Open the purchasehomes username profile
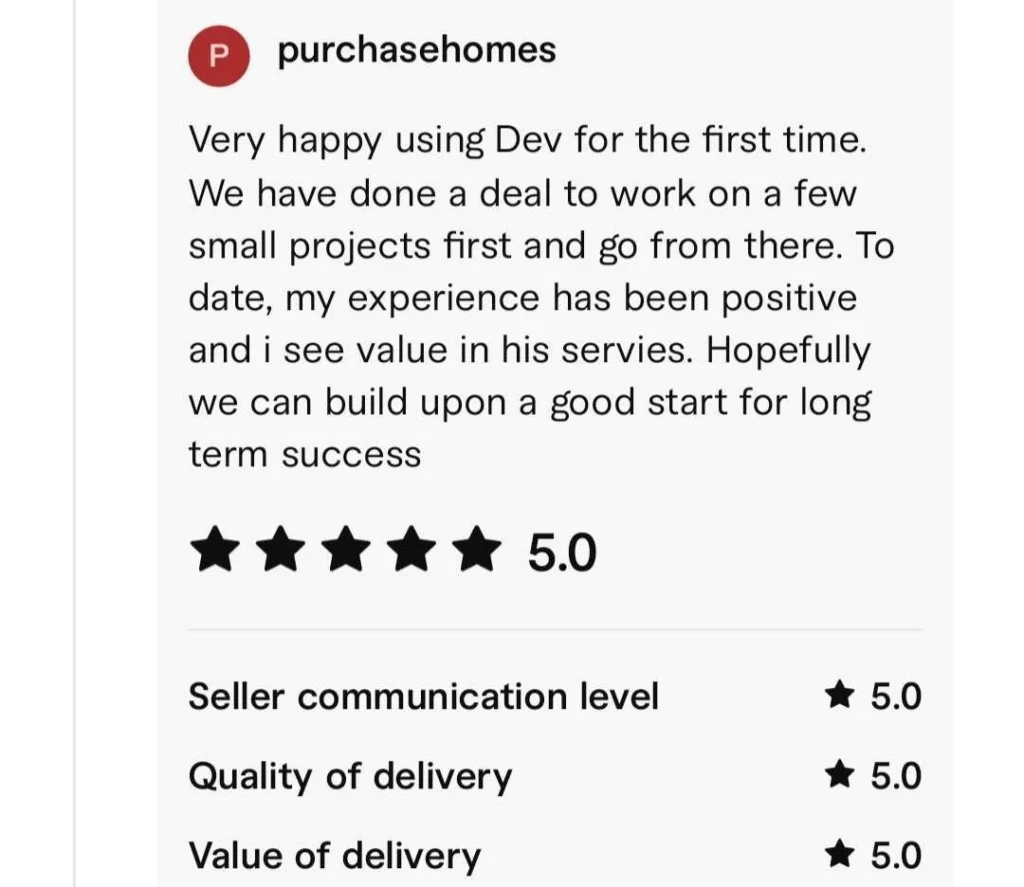The width and height of the screenshot is (1024, 887). click(x=416, y=50)
